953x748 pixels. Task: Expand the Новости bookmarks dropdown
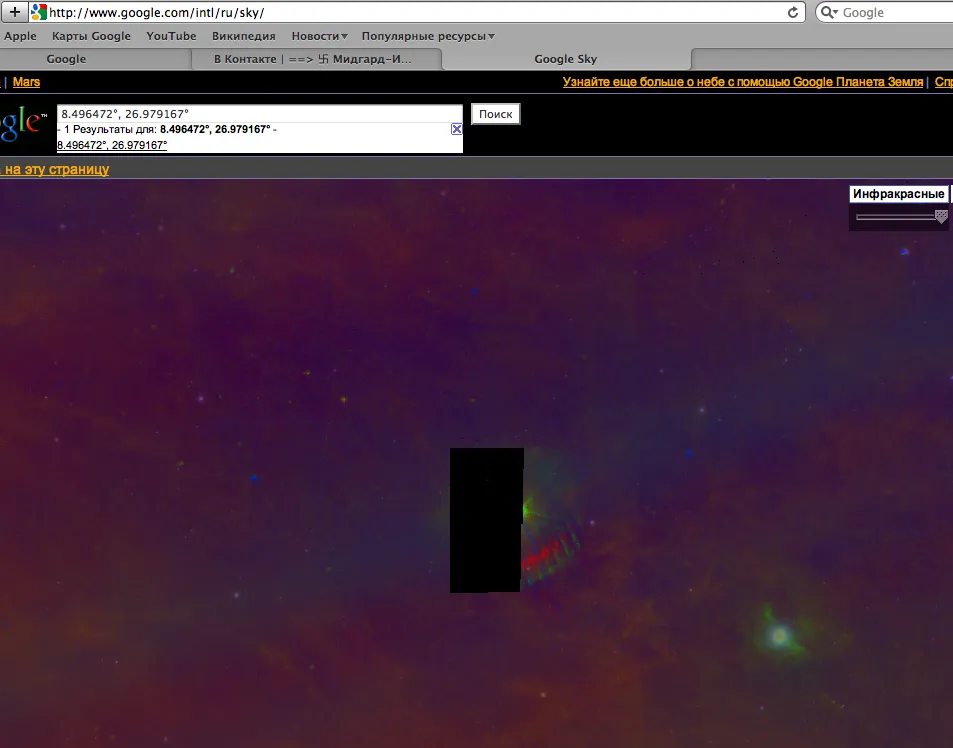coord(319,36)
